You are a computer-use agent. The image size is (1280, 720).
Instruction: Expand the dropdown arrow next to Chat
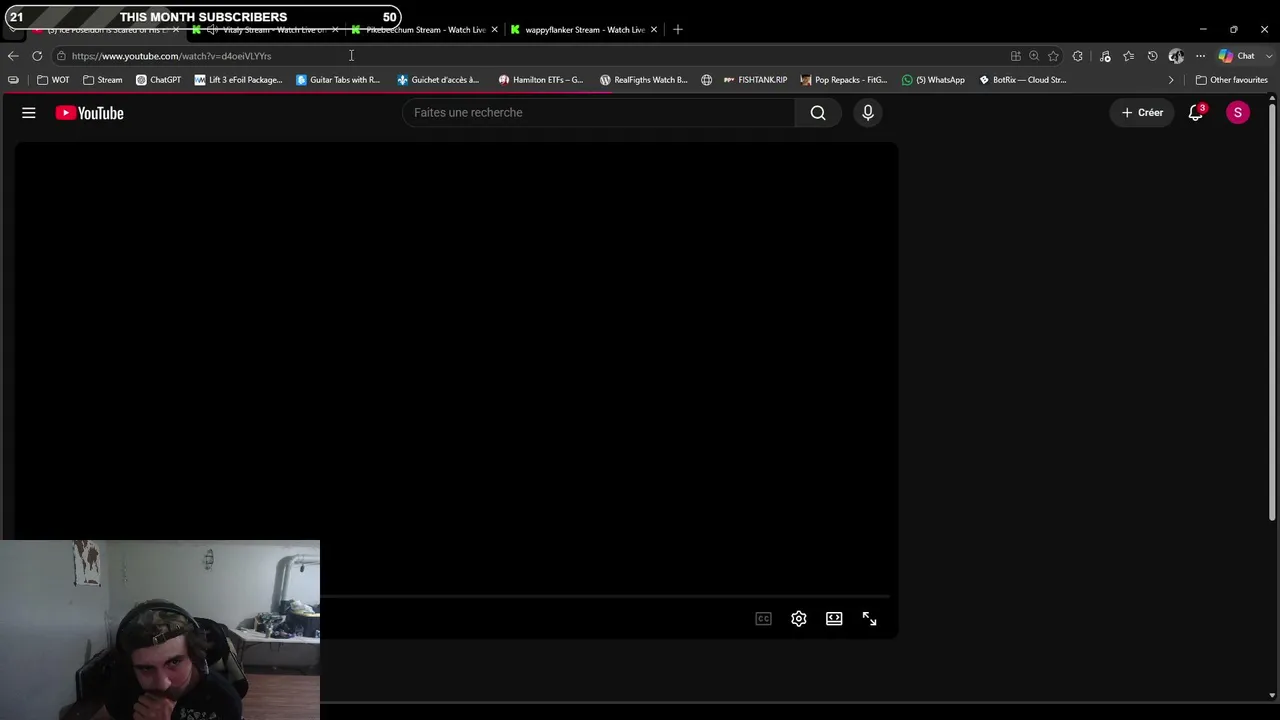coord(1268,56)
